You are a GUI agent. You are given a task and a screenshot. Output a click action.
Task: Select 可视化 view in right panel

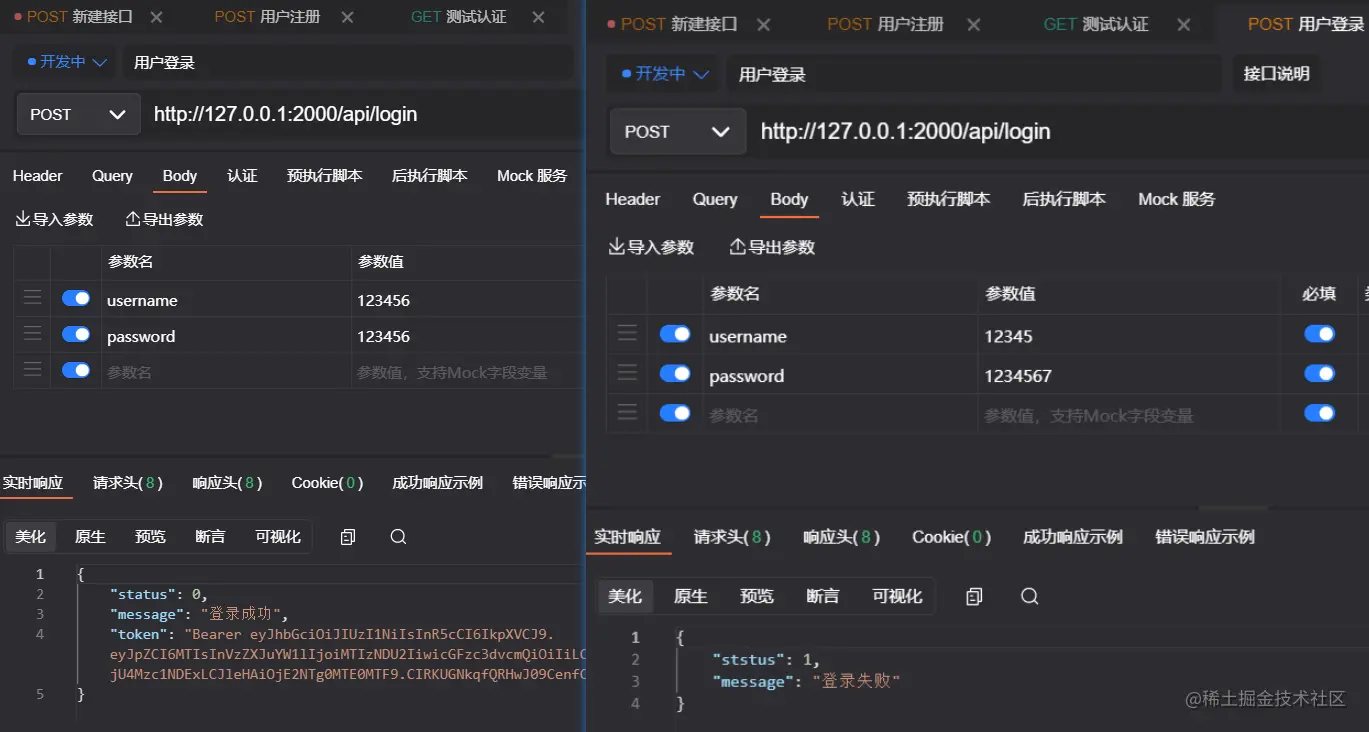coord(897,596)
